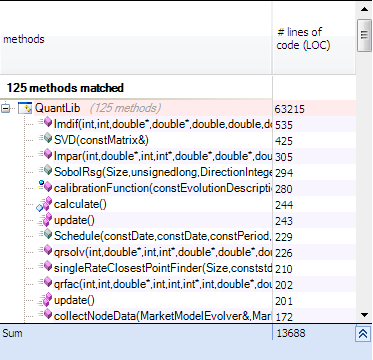The image size is (373, 360).
Task: Sort by # lines of code column header
Action: (x=314, y=39)
